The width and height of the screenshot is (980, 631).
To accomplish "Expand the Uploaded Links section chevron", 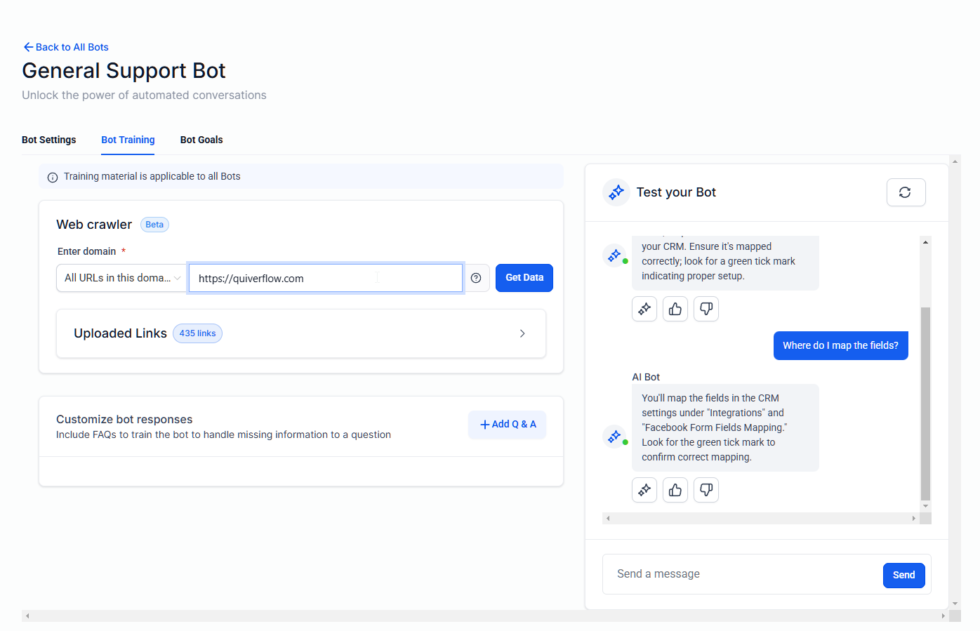I will point(522,334).
